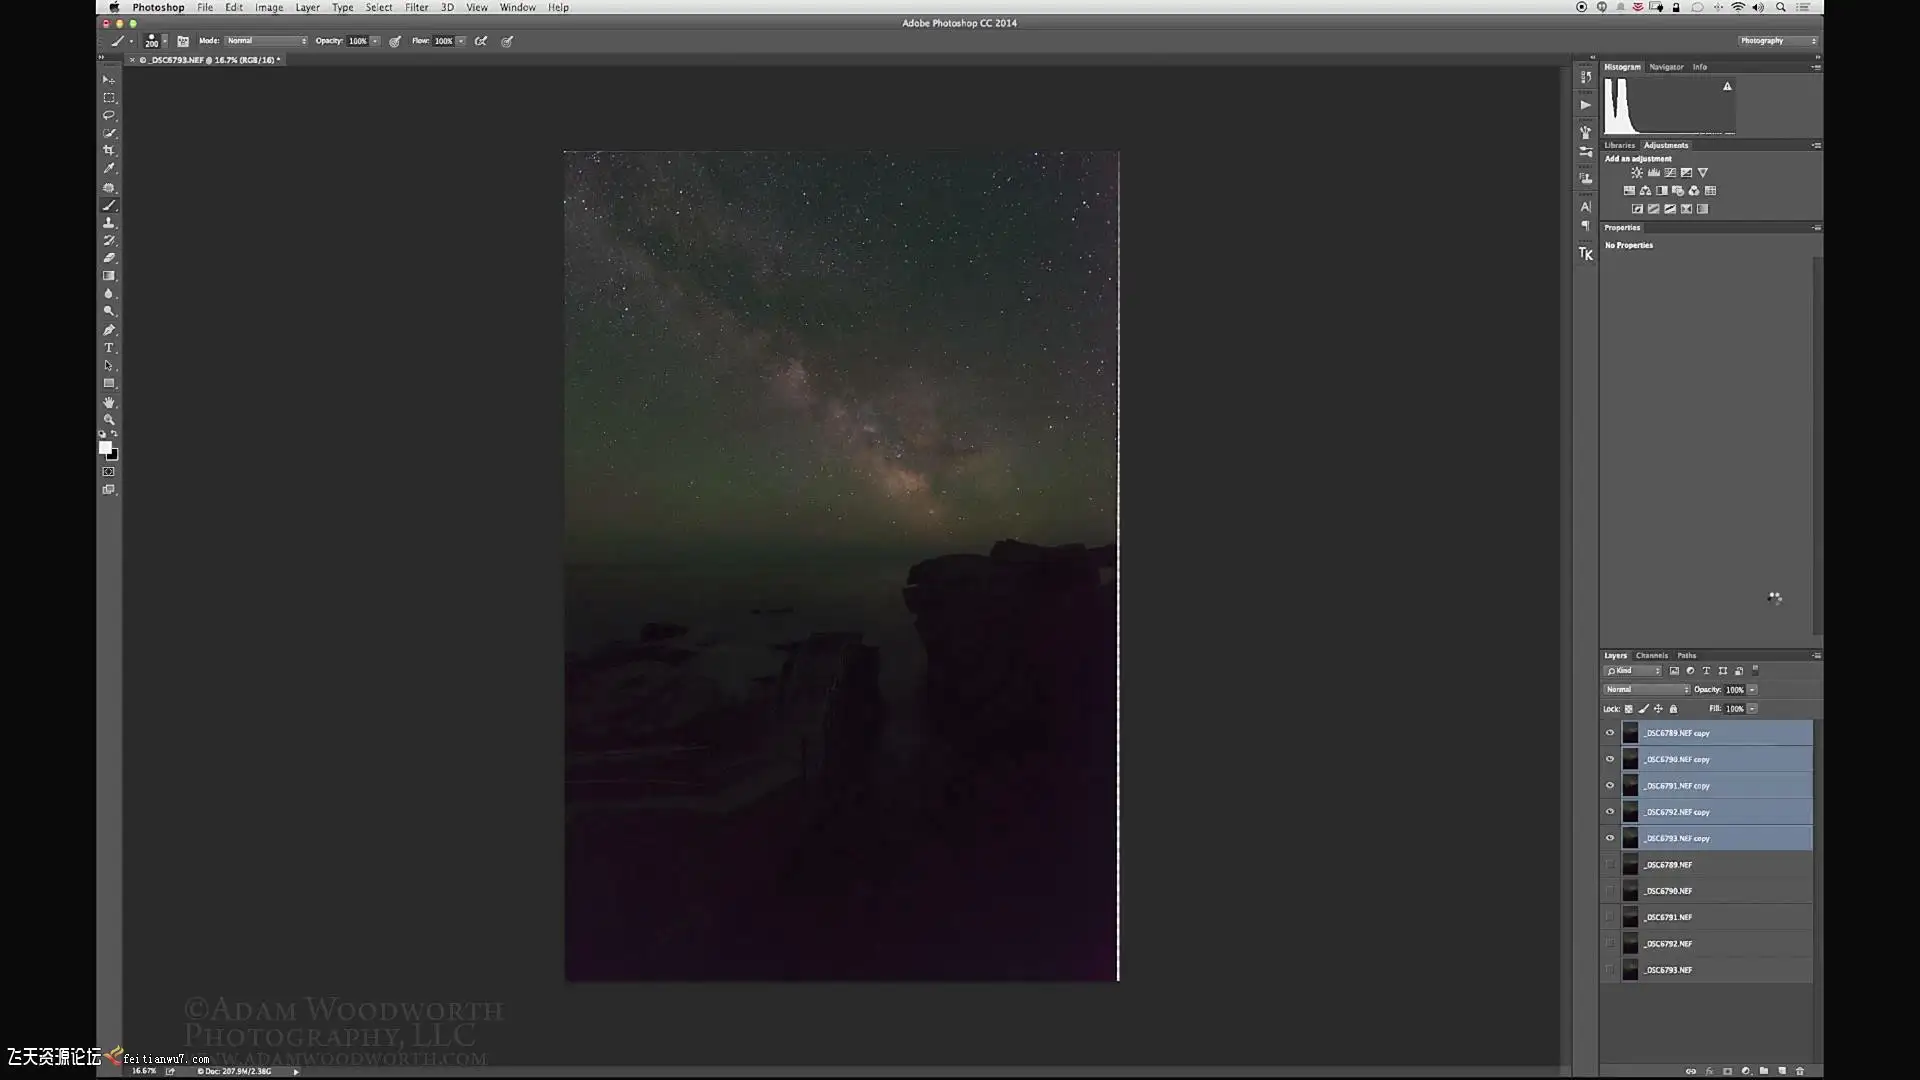Select the Eyedropper tool

(x=109, y=168)
